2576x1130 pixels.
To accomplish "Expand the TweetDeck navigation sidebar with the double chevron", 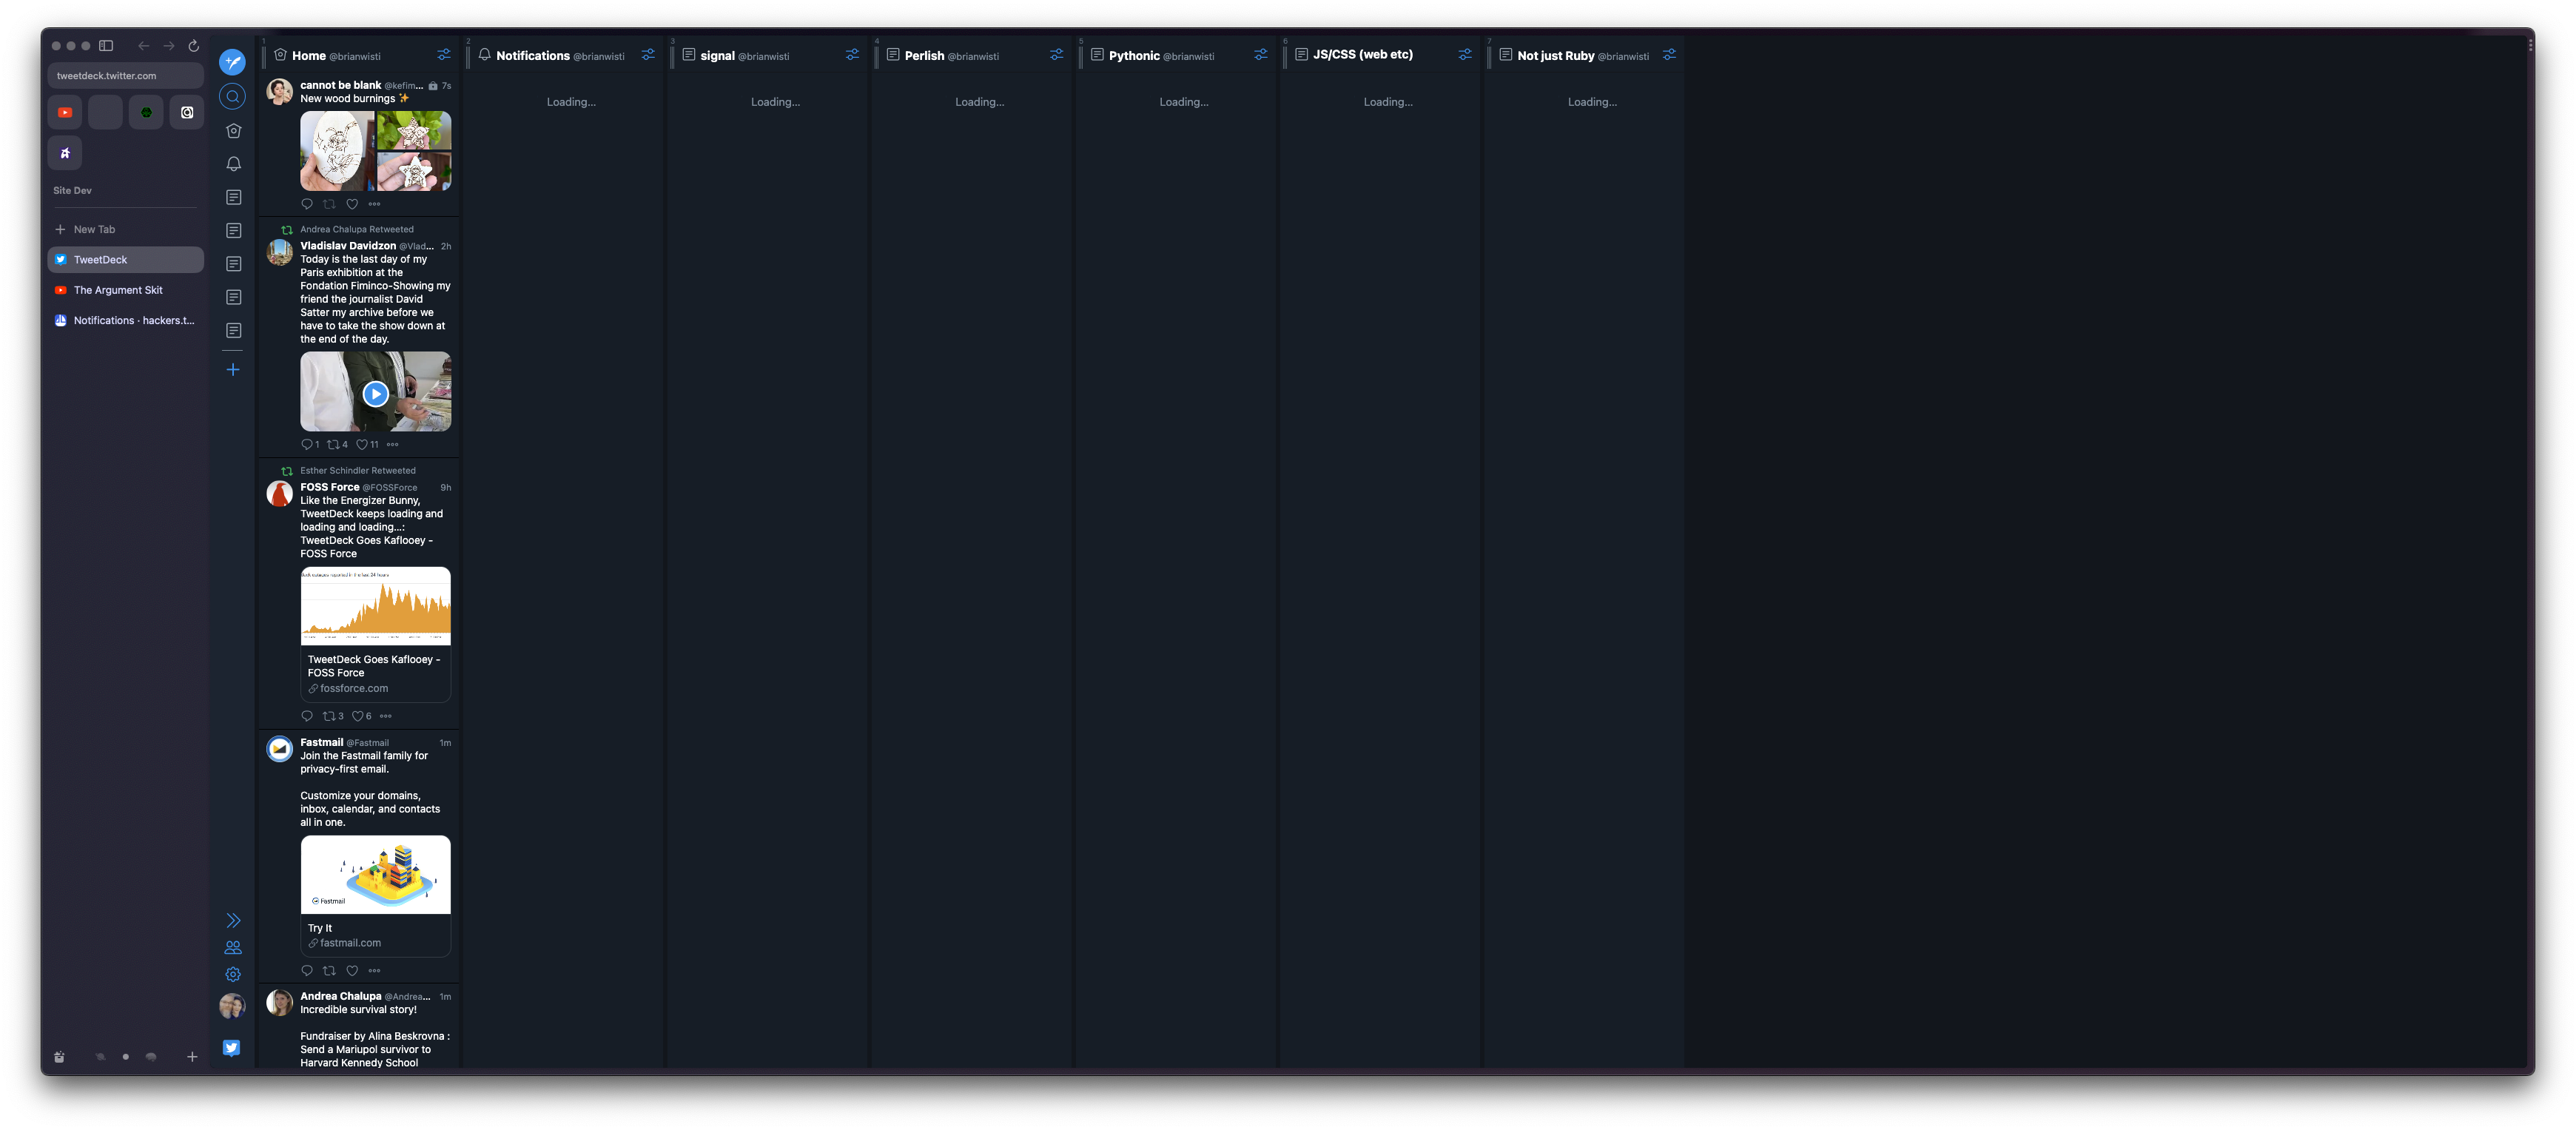I will [x=233, y=920].
